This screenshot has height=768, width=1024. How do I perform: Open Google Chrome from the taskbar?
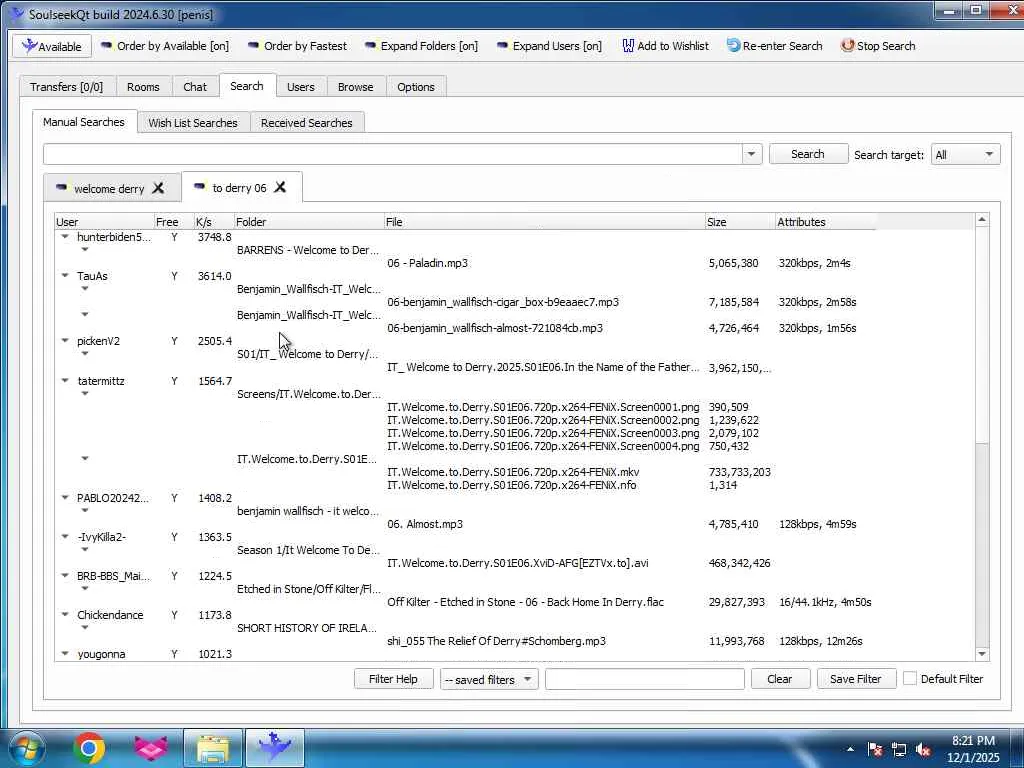click(89, 748)
